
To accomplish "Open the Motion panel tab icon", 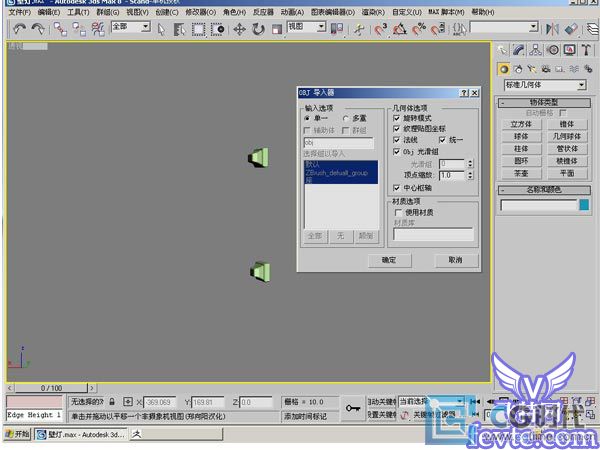I will [x=553, y=50].
